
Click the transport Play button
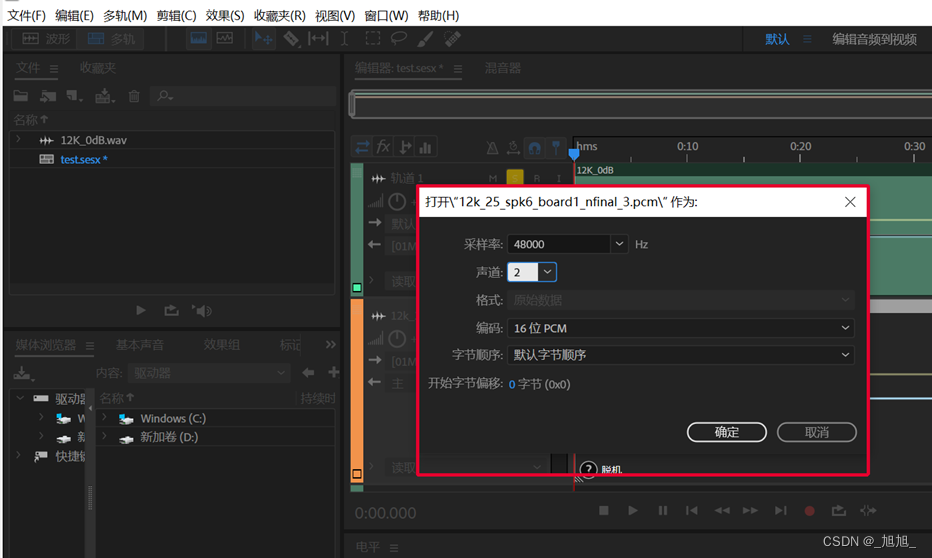(x=632, y=510)
